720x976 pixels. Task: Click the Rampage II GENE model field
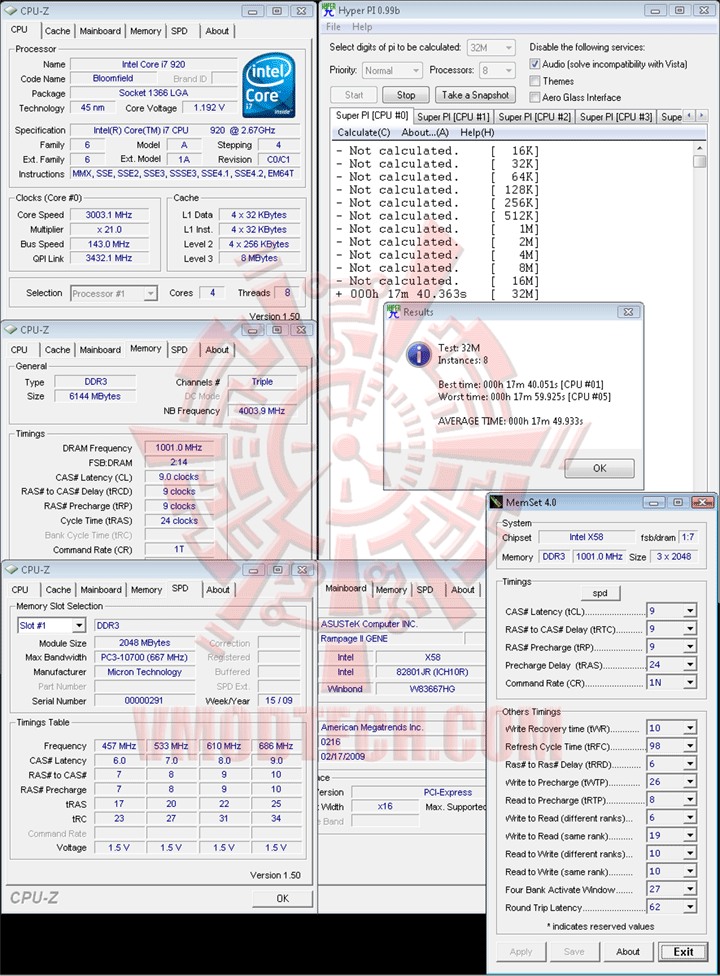click(392, 639)
